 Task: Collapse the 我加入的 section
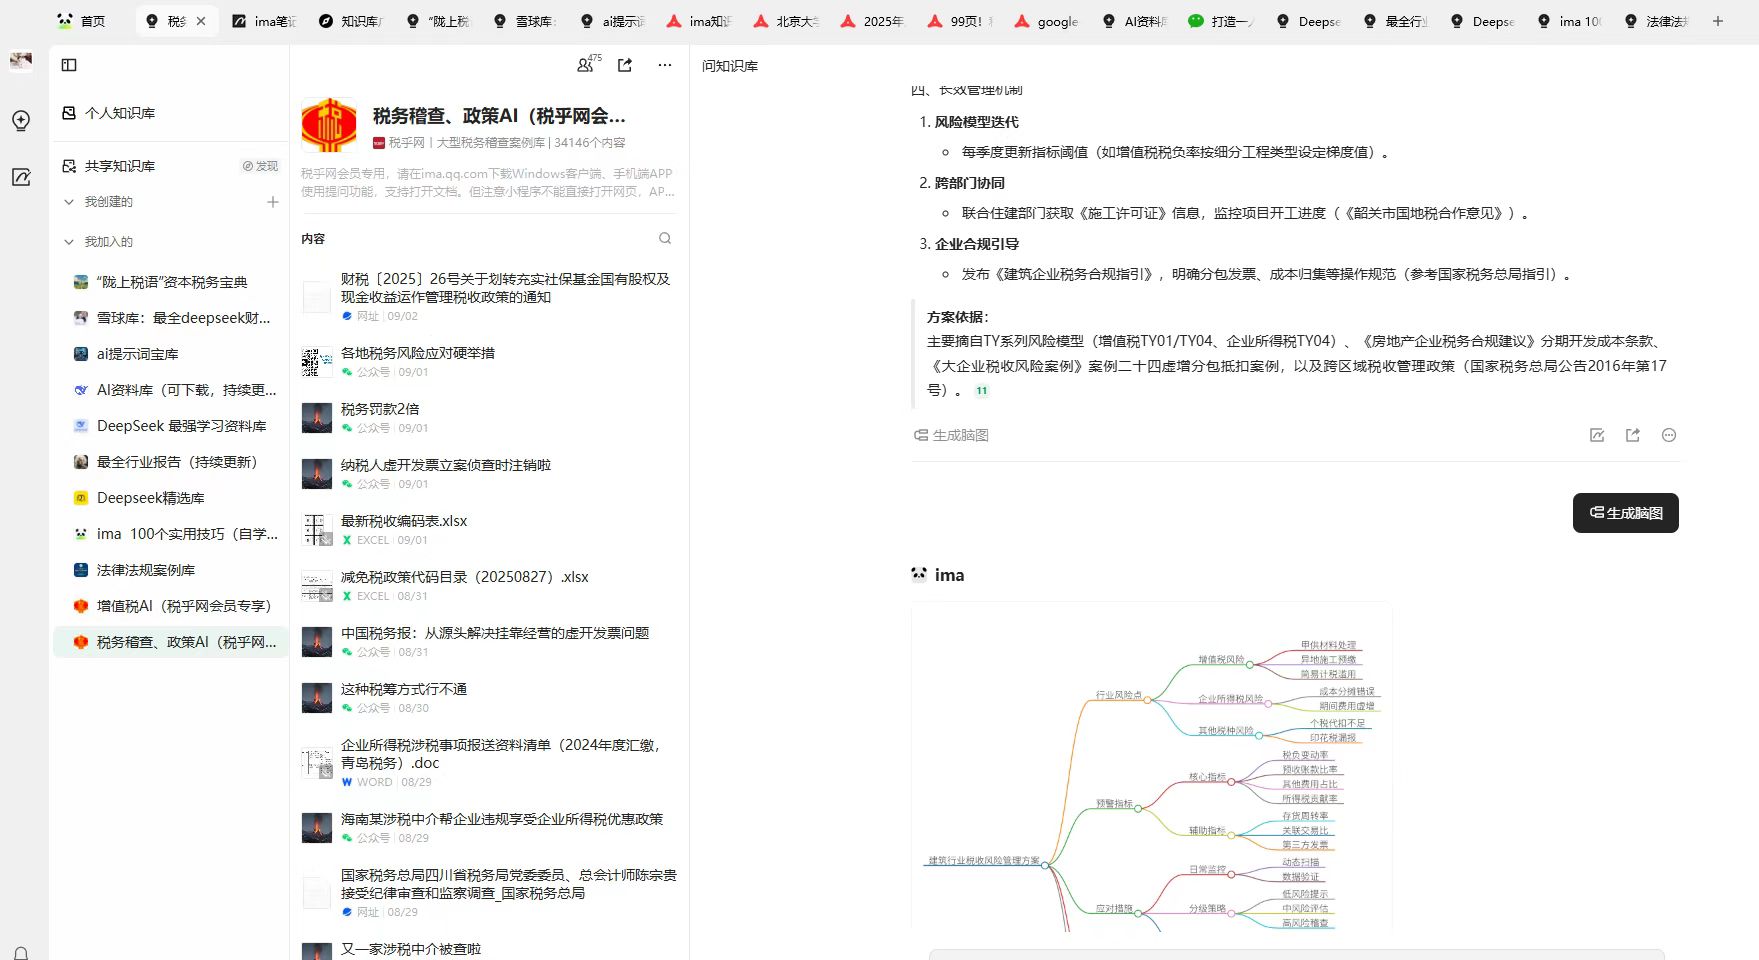pos(69,242)
